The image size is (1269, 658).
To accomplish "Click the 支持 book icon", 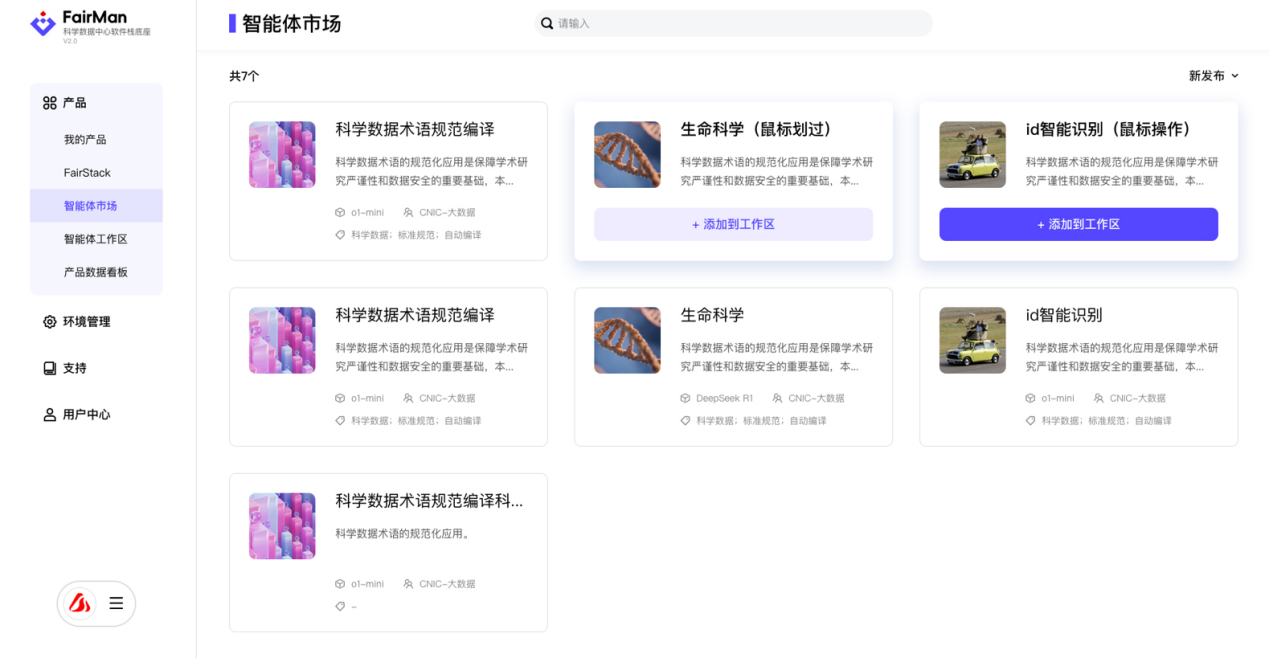I will pos(49,368).
